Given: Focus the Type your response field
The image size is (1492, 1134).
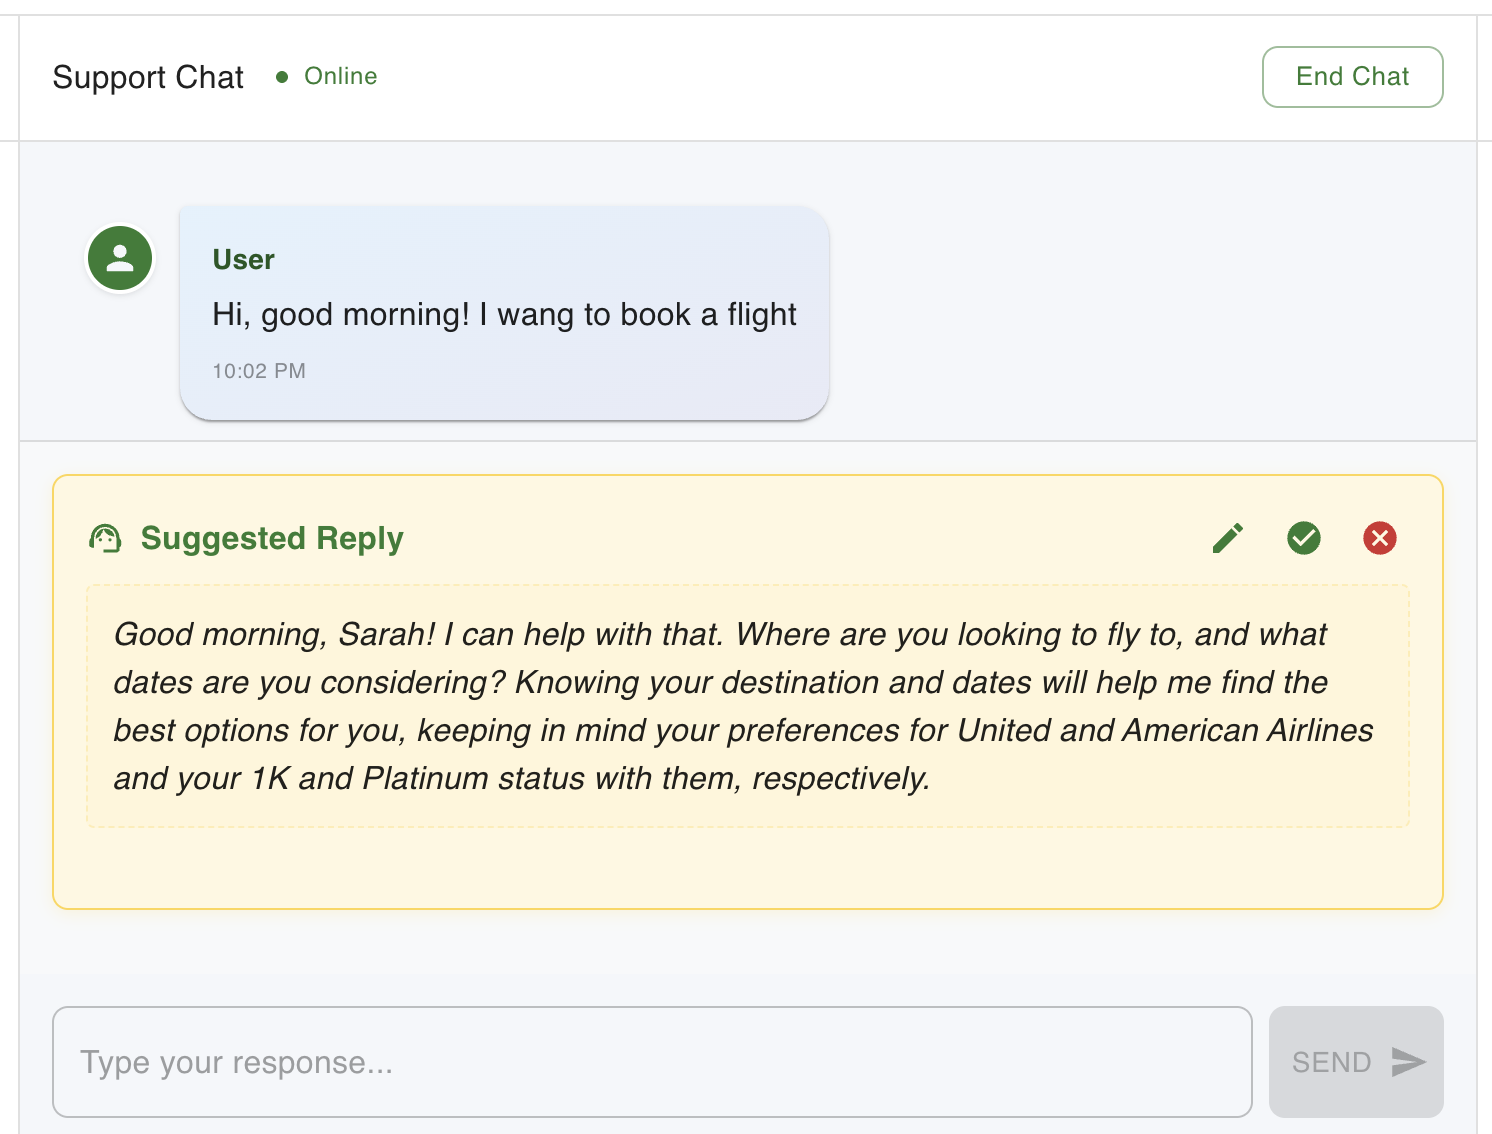Looking at the screenshot, I should point(652,1062).
